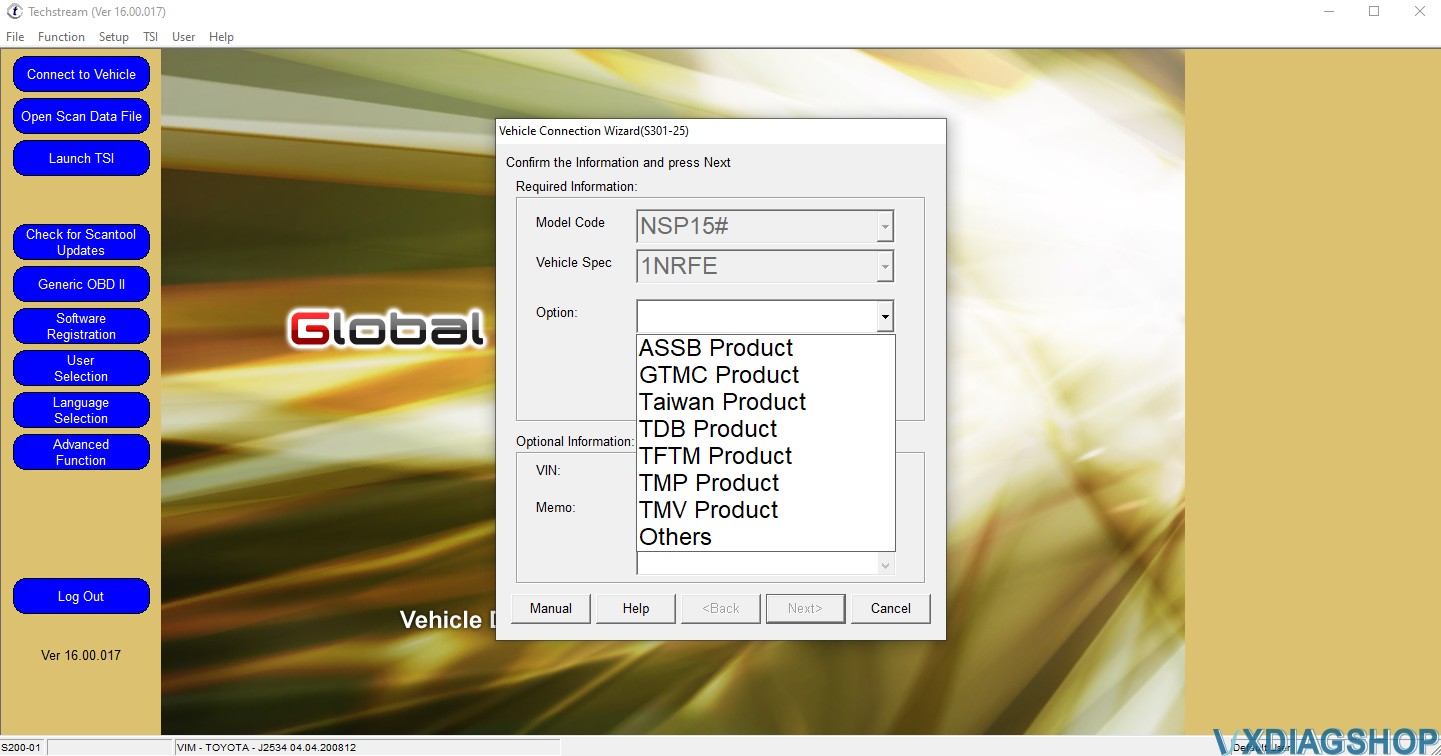This screenshot has width=1441, height=756.
Task: Open Language Selection
Action: 81,410
